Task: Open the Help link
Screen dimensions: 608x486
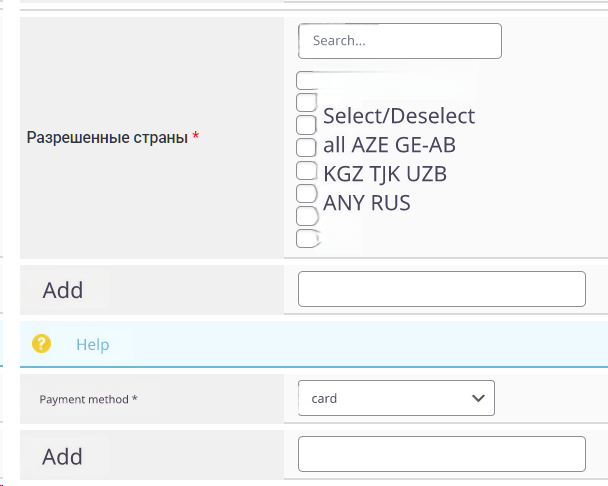Action: coord(92,344)
